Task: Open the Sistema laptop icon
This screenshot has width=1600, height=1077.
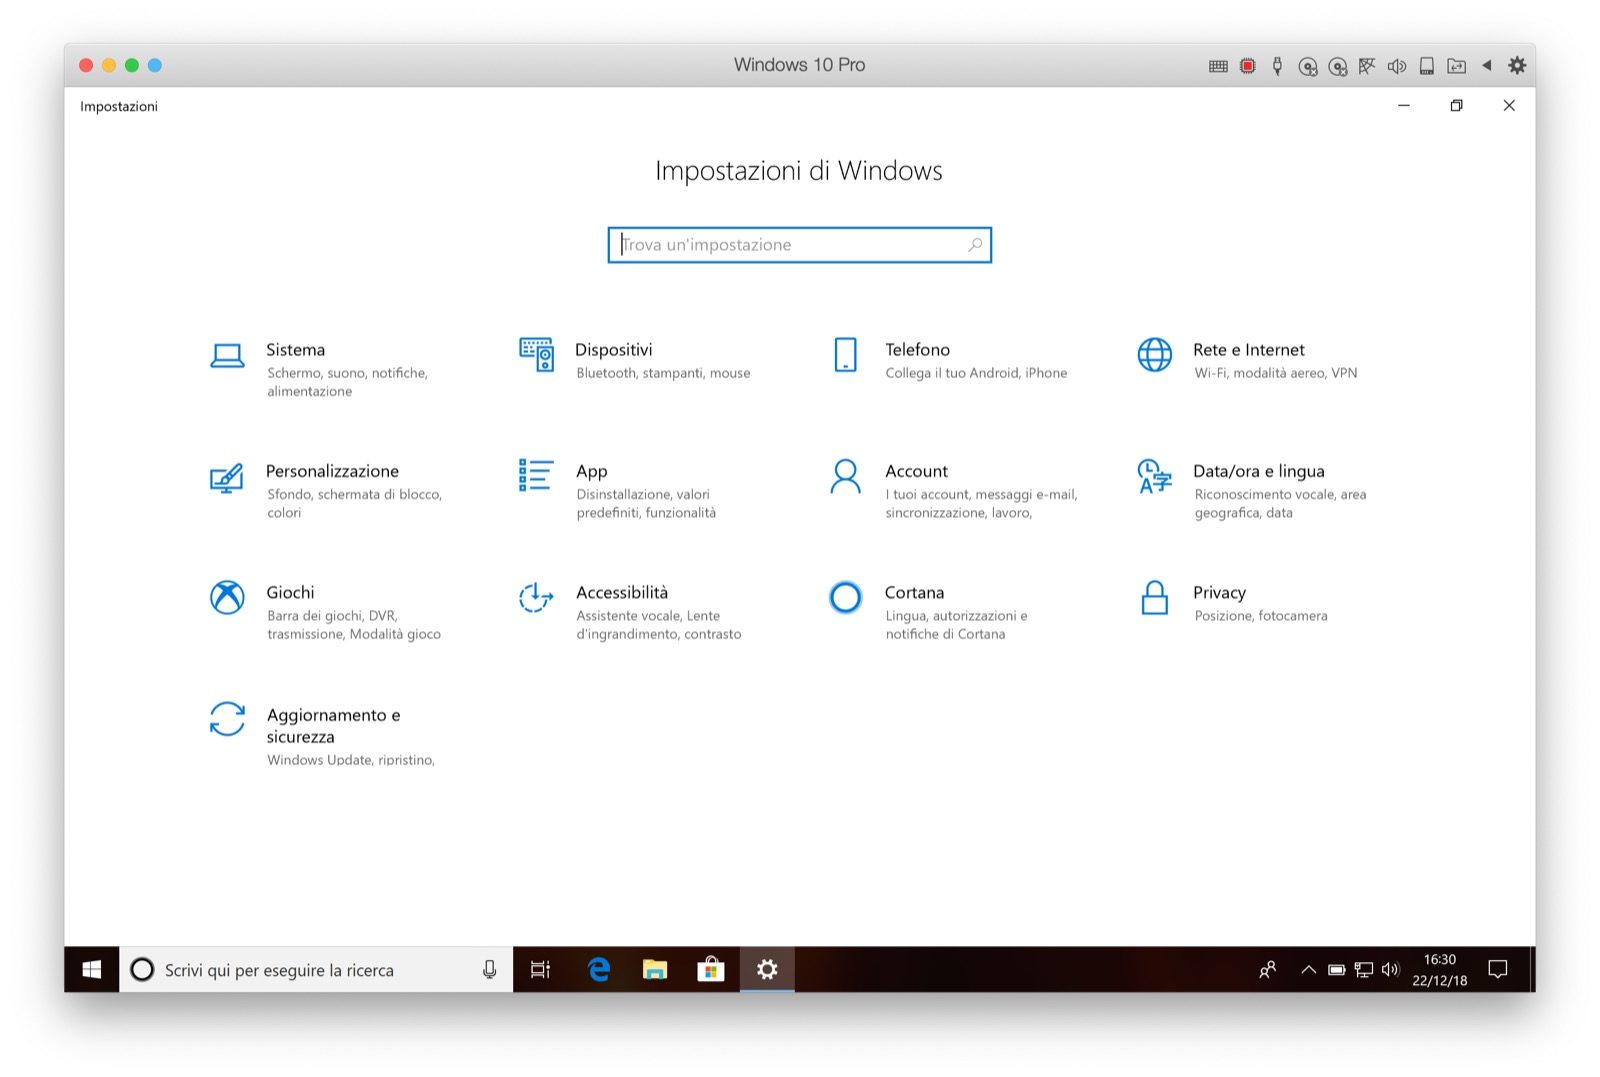Action: [227, 356]
